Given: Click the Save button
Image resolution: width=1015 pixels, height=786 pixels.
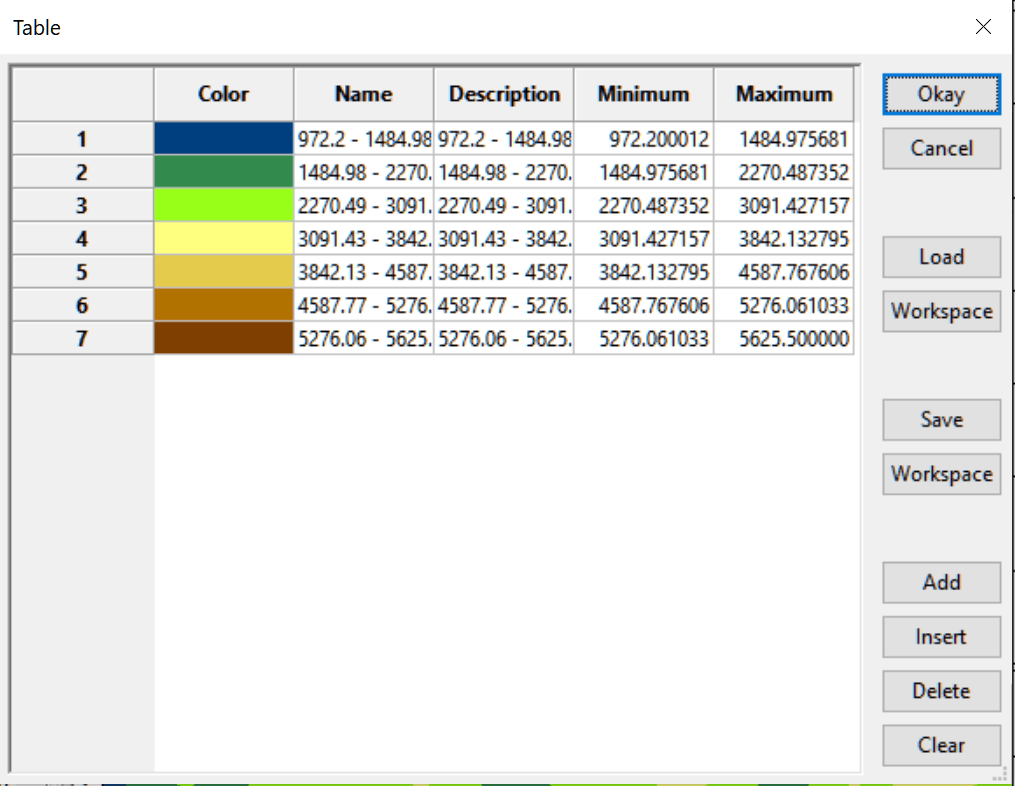Looking at the screenshot, I should pyautogui.click(x=940, y=420).
